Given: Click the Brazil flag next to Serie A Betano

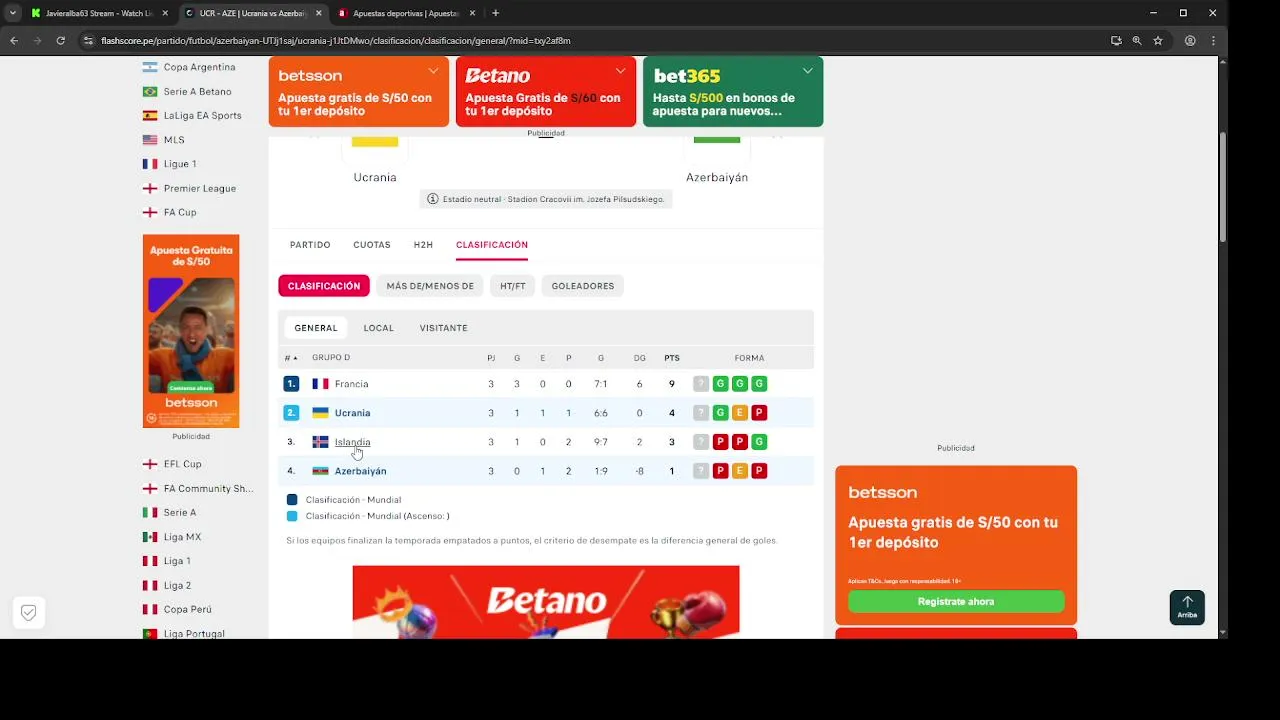Looking at the screenshot, I should coord(150,91).
